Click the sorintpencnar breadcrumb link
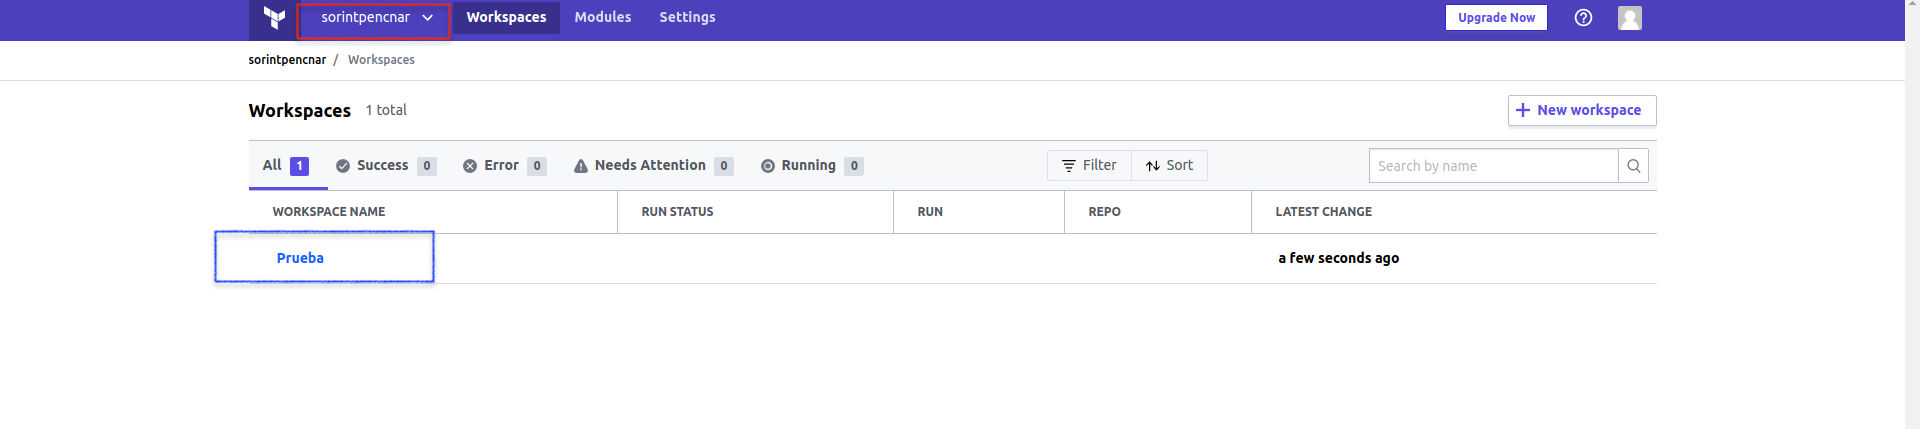This screenshot has width=1920, height=429. click(x=287, y=60)
